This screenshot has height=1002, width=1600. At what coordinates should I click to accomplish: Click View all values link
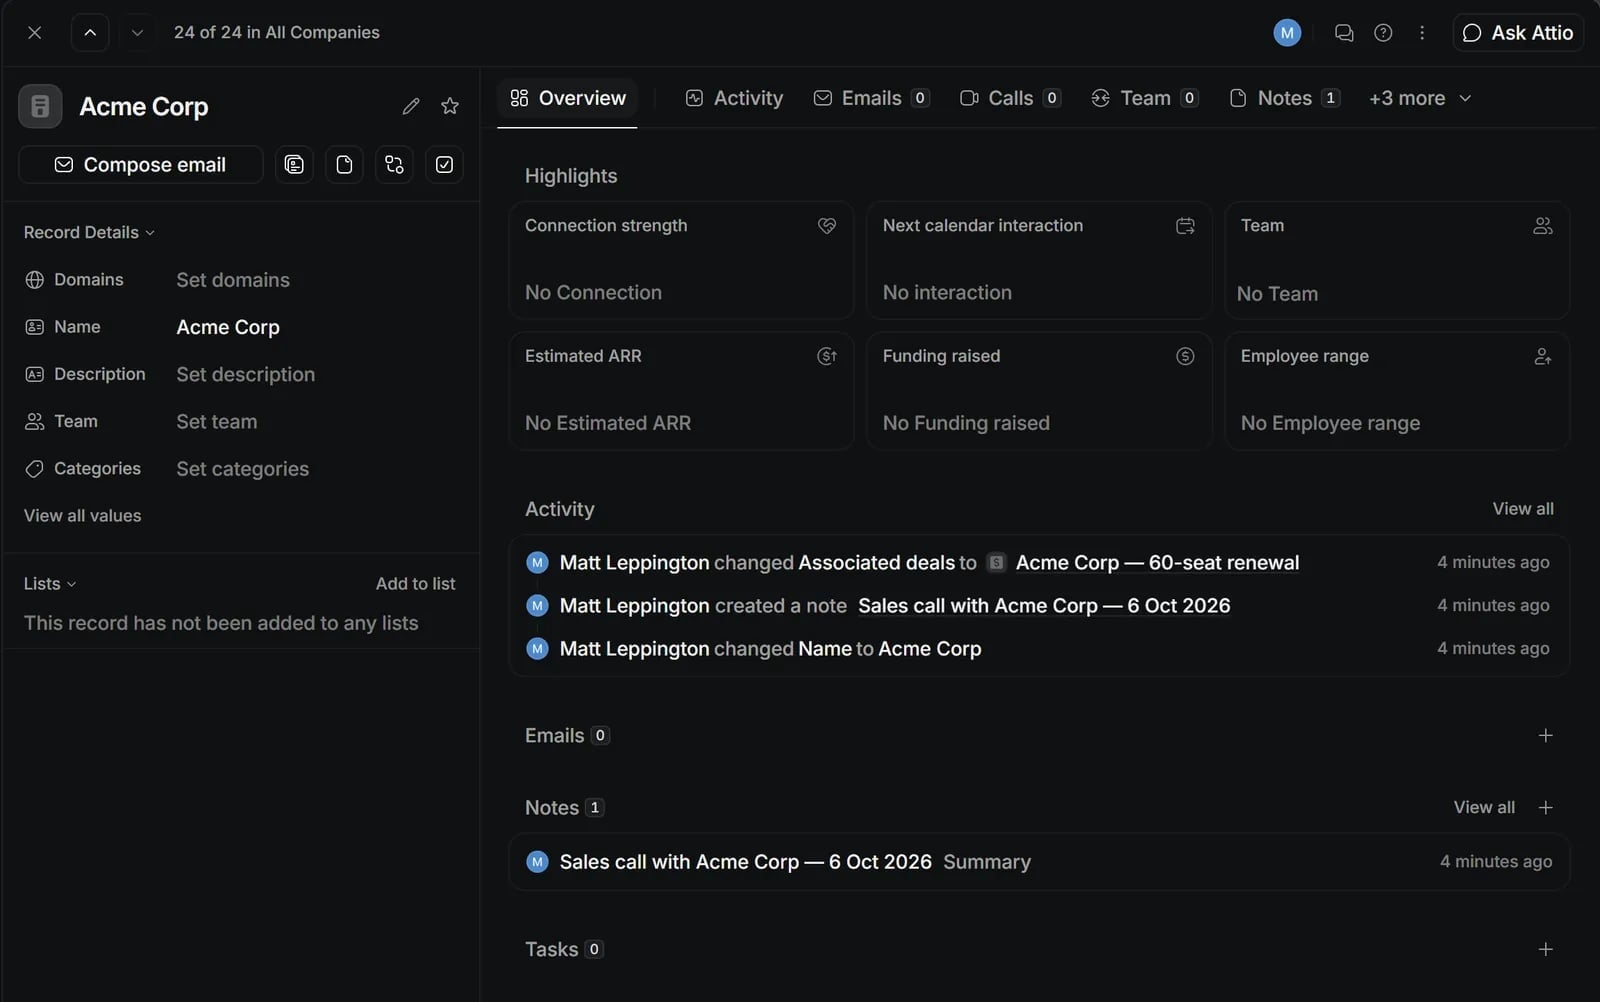pos(83,516)
